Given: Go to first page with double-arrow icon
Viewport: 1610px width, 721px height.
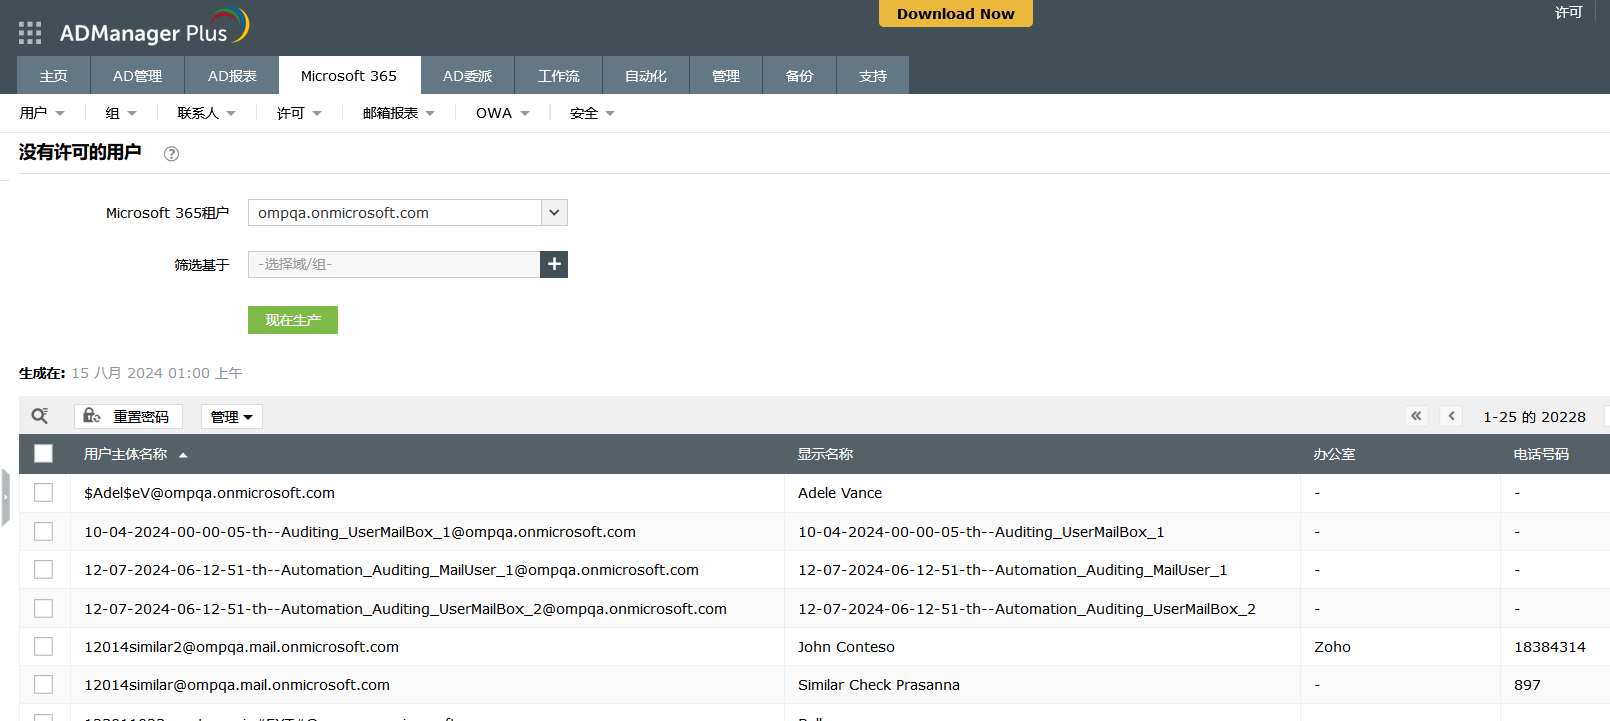Looking at the screenshot, I should (x=1416, y=416).
